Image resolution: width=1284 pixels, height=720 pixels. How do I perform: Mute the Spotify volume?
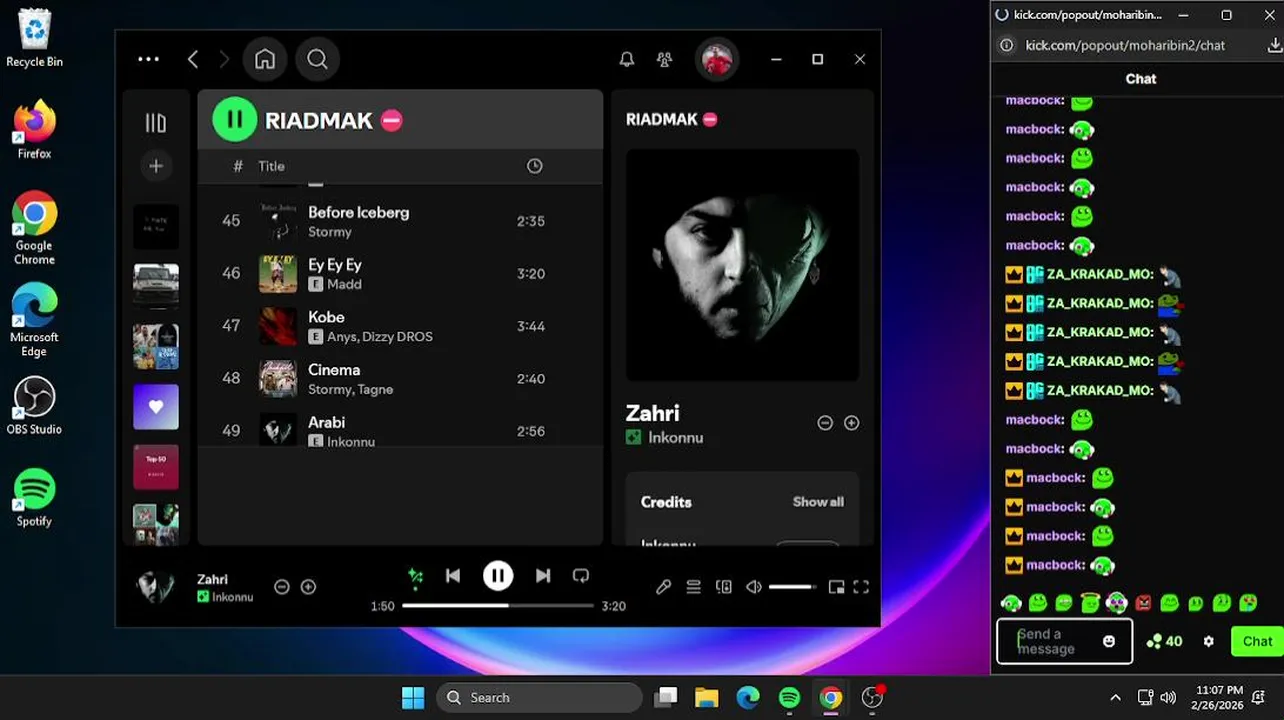[x=754, y=587]
